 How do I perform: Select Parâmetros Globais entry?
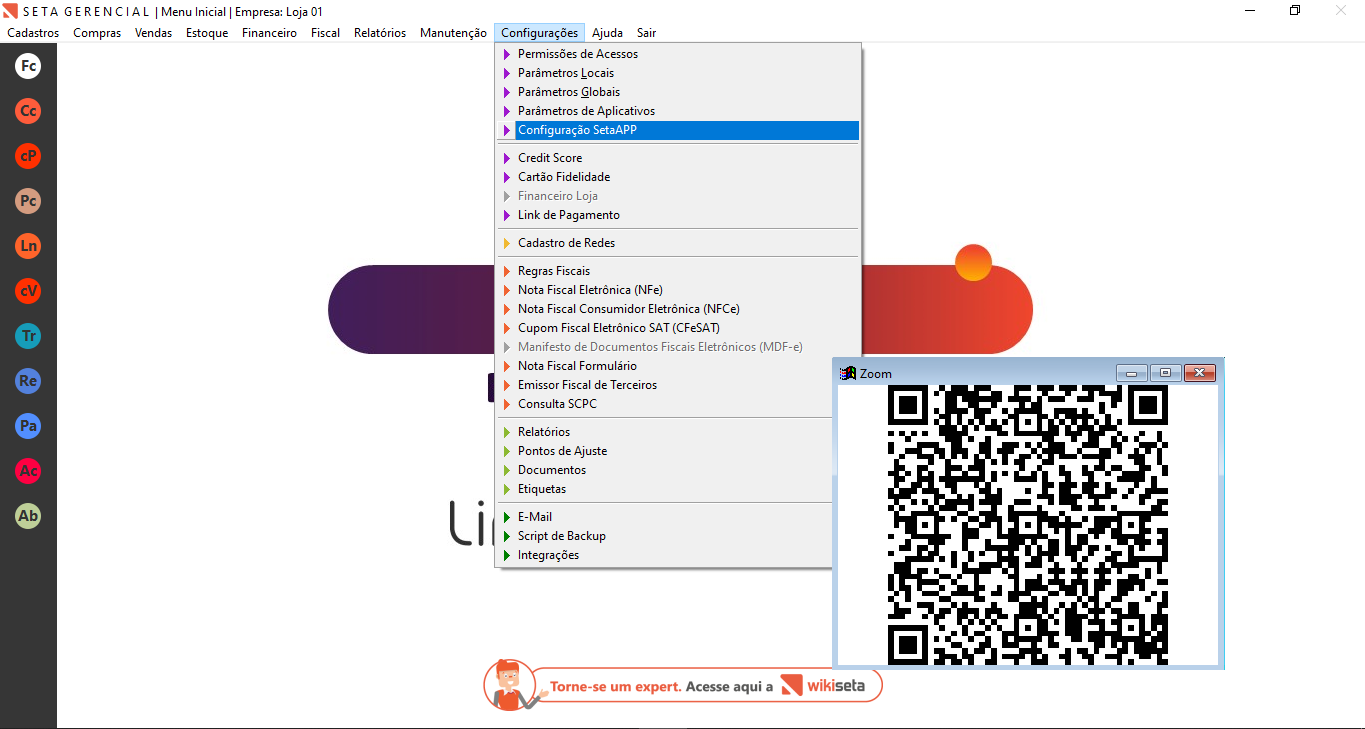coord(678,92)
